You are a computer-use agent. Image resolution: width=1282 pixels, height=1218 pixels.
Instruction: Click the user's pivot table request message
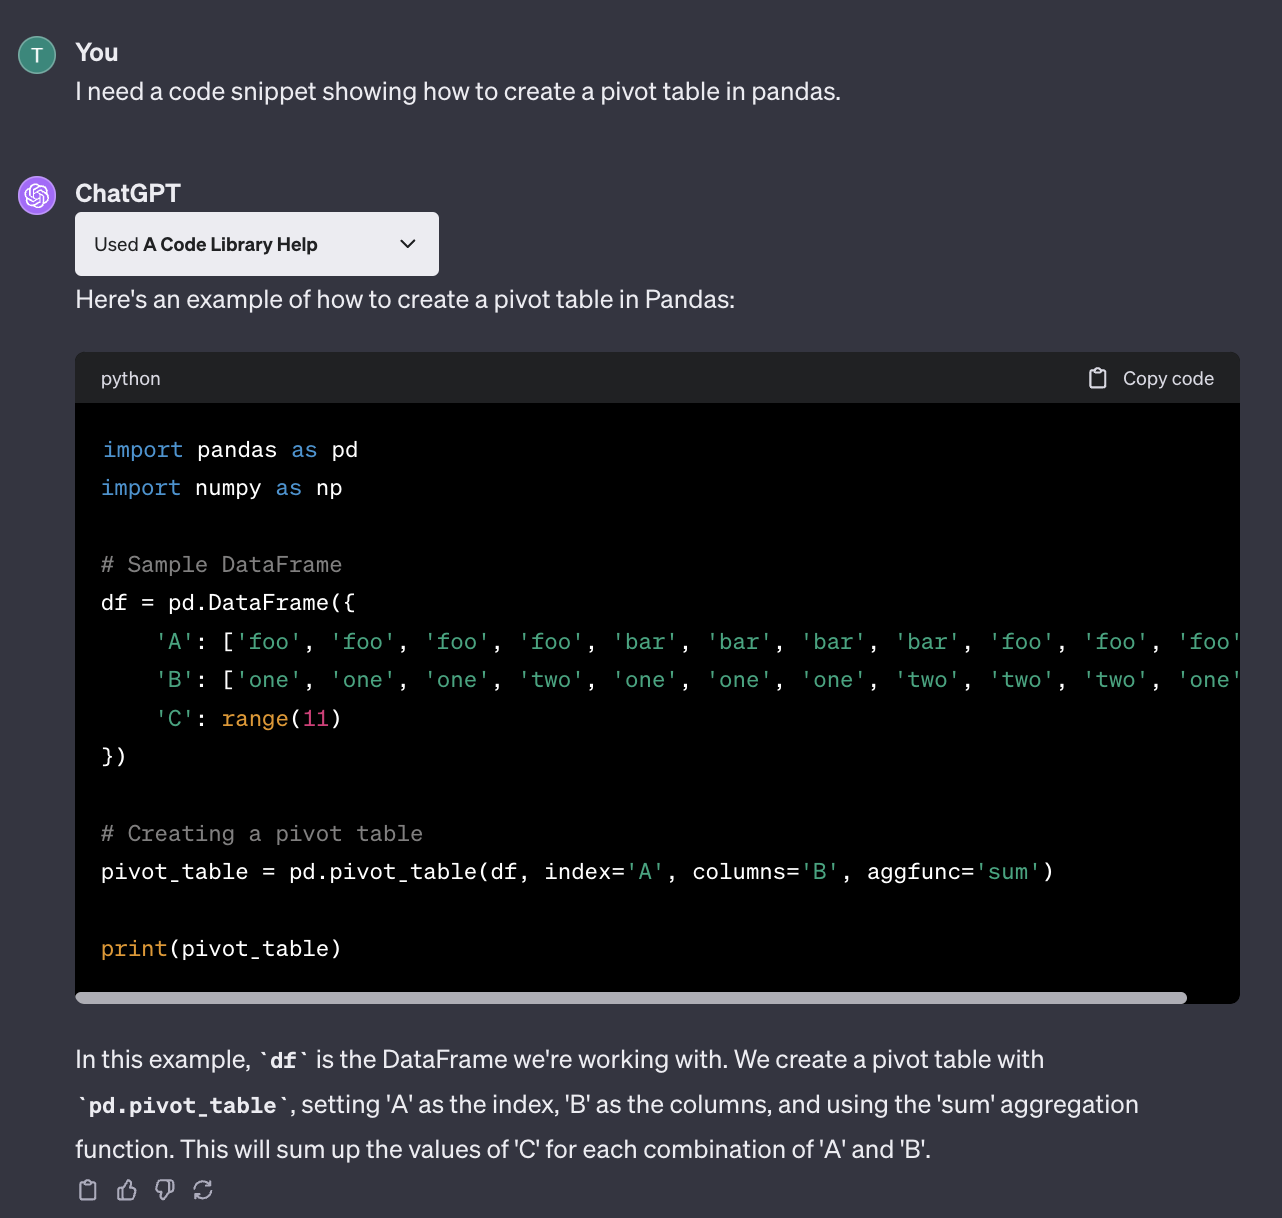458,92
